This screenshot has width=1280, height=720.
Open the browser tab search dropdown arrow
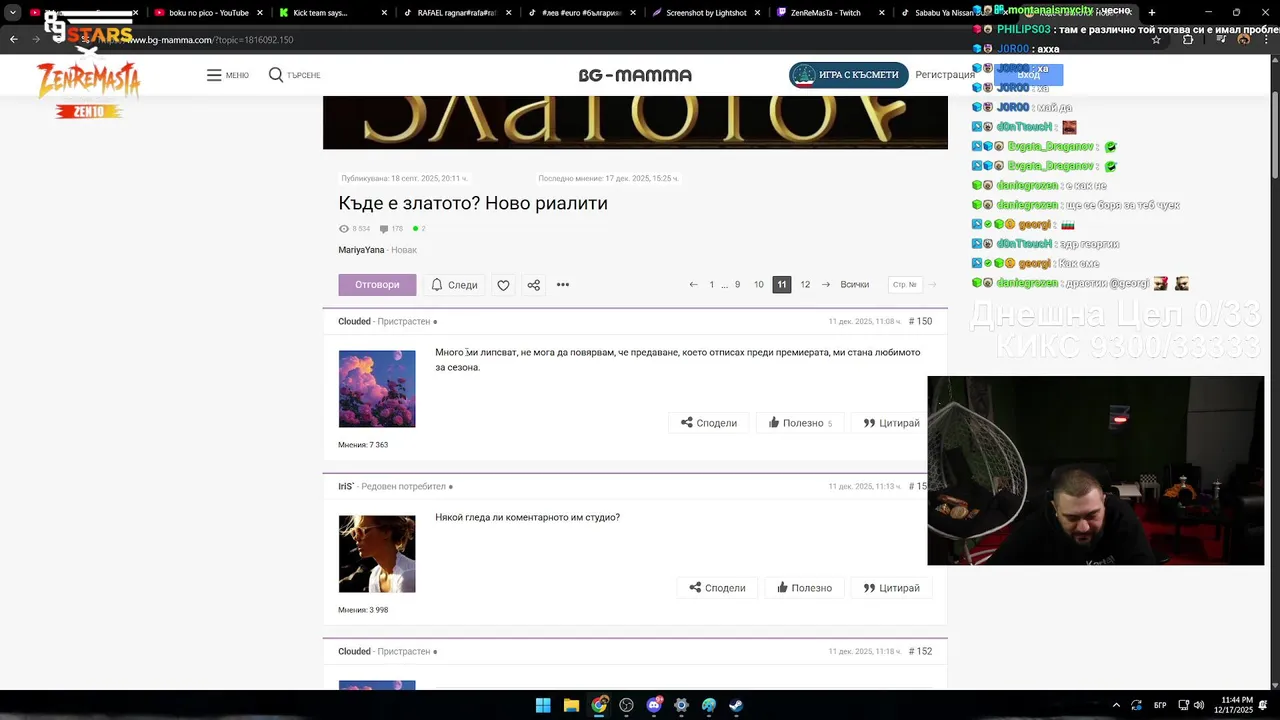(13, 13)
